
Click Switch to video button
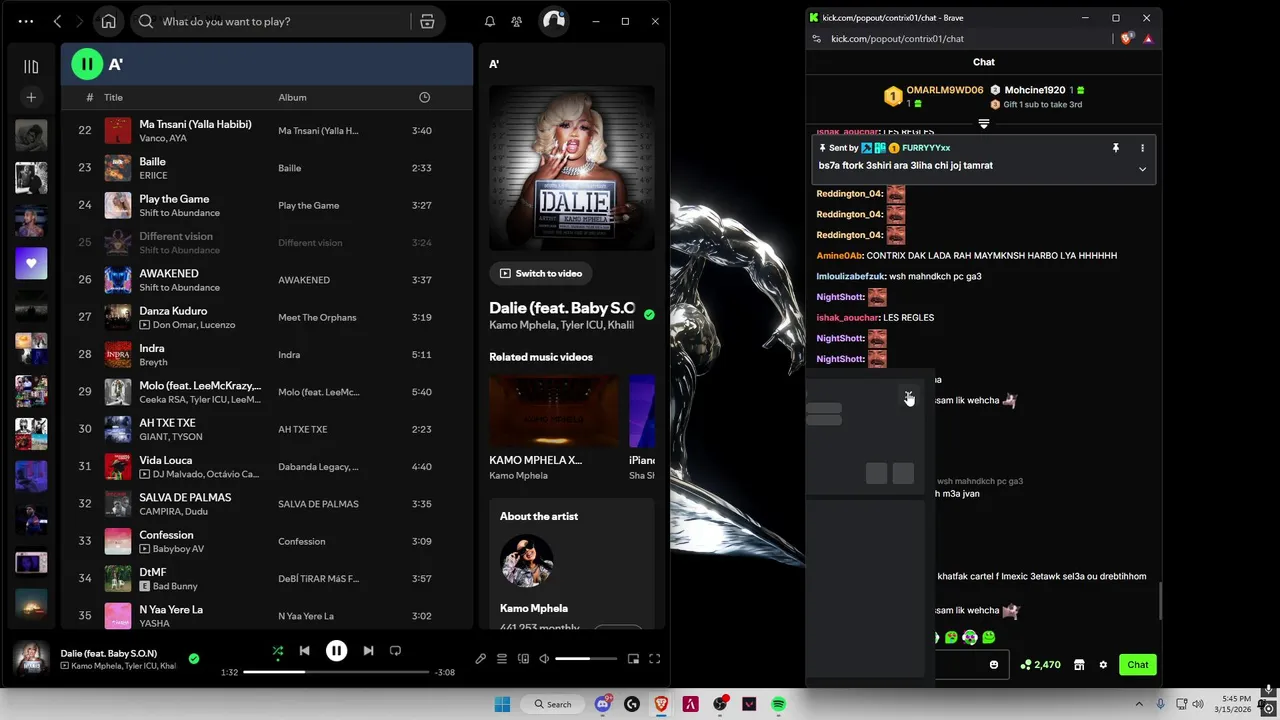[541, 273]
